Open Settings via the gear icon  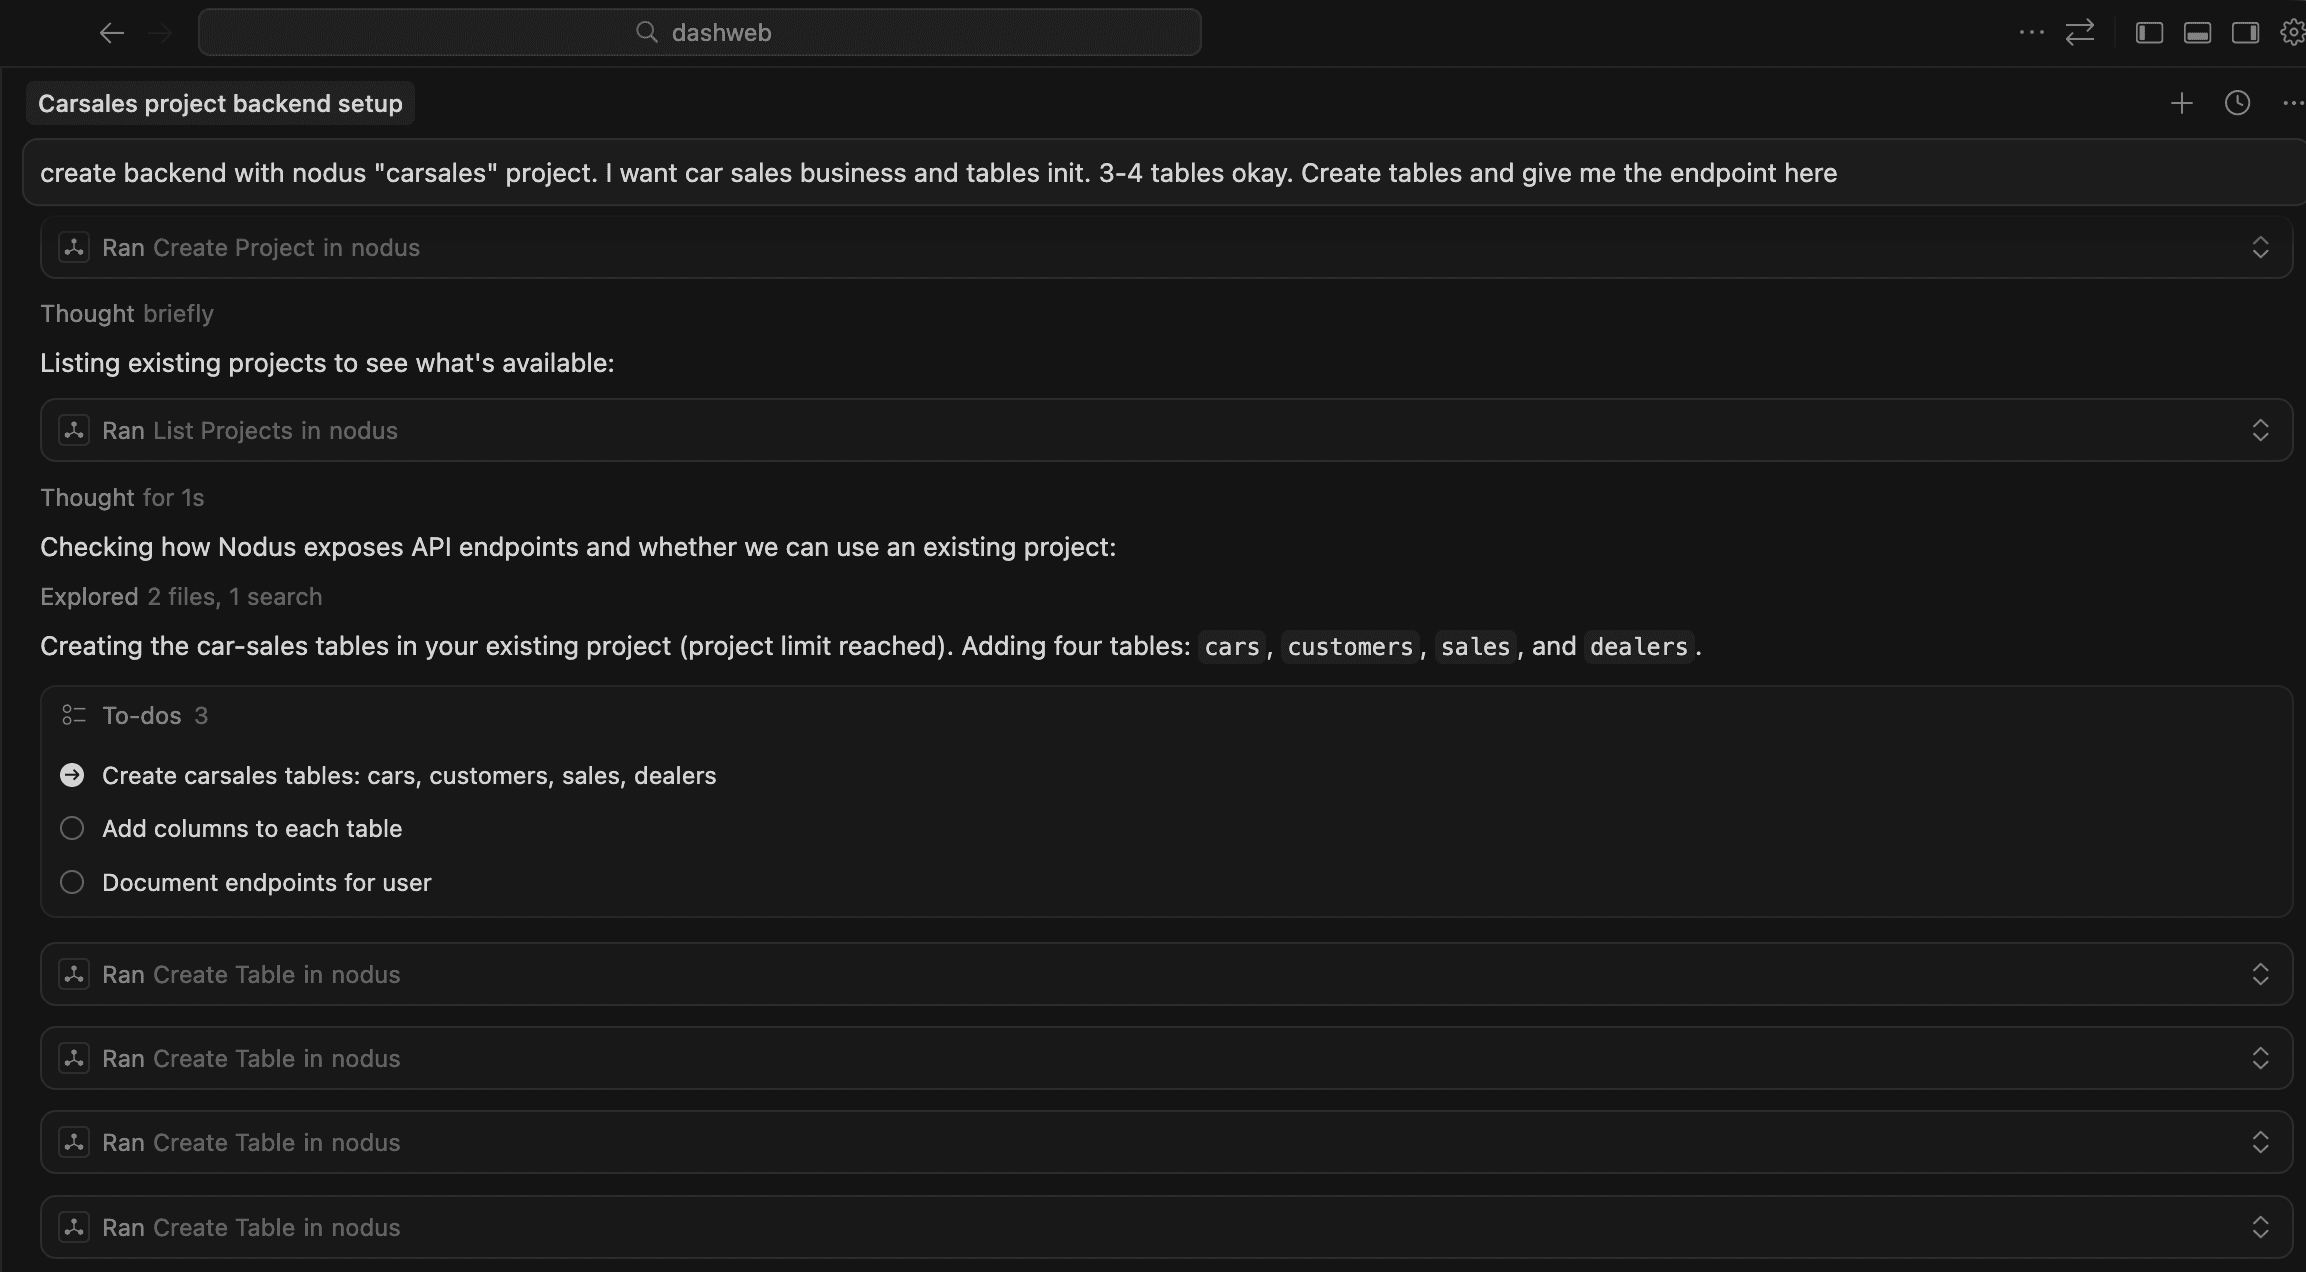[x=2291, y=32]
